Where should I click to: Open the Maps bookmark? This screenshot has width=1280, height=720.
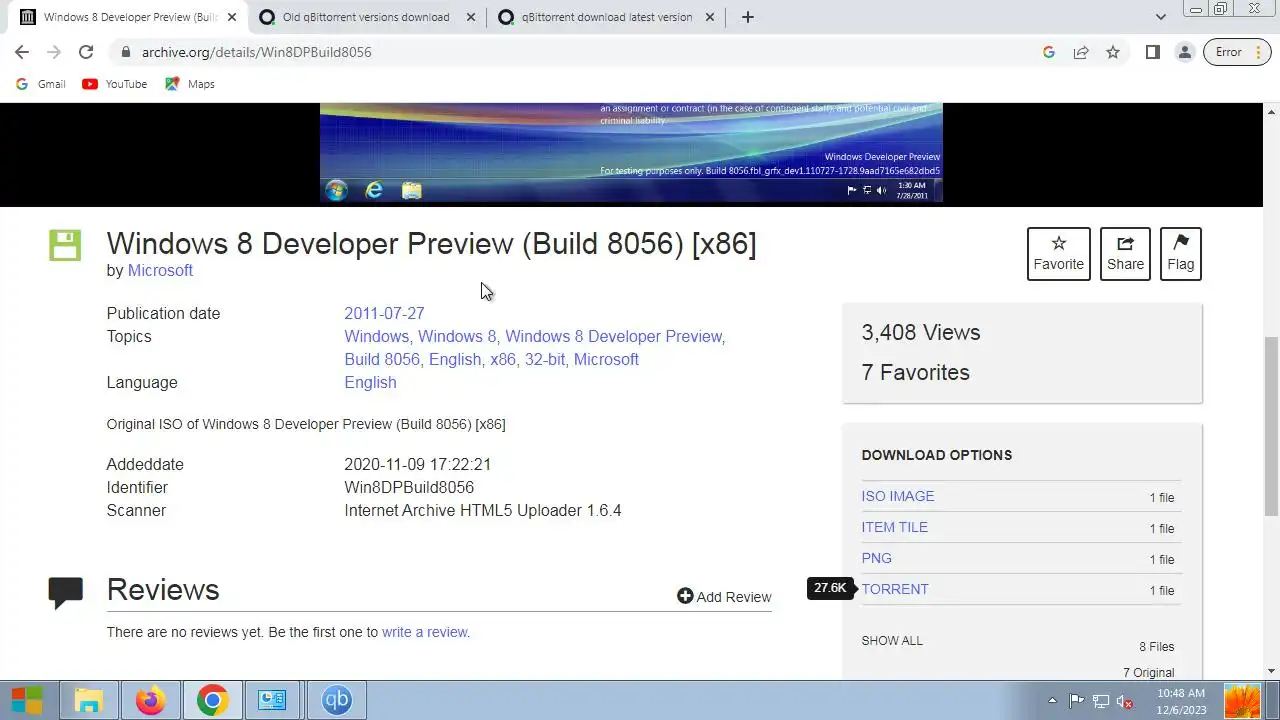(190, 84)
